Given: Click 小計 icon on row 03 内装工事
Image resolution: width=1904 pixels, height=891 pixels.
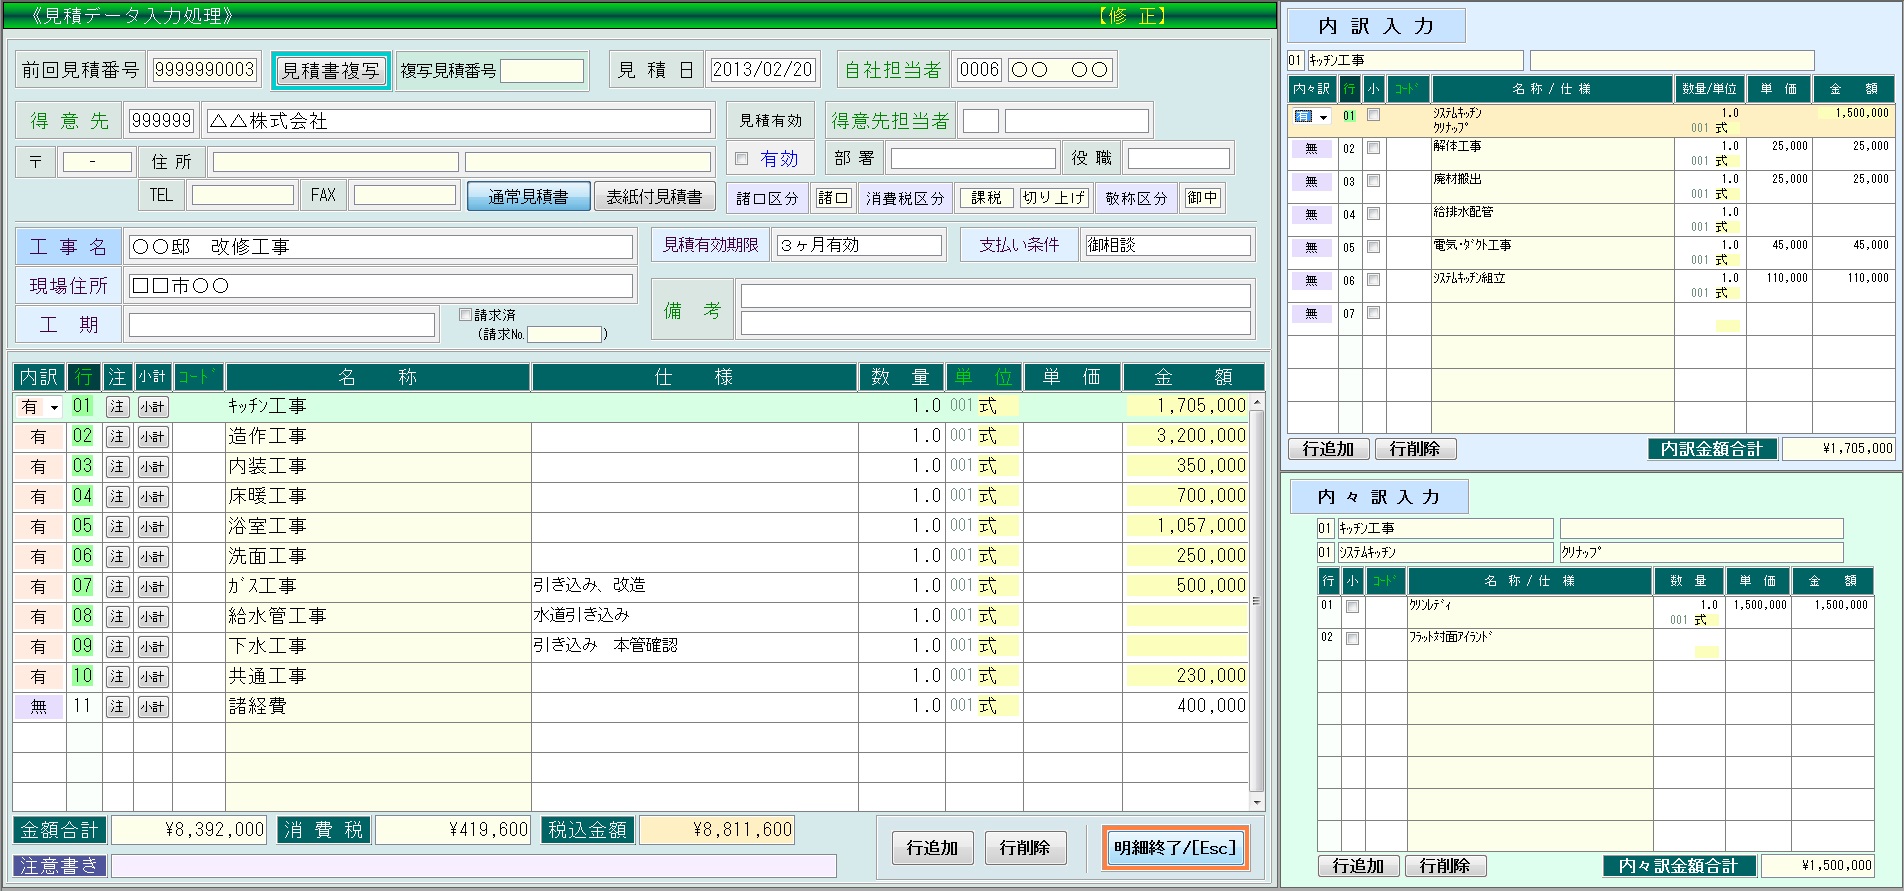Looking at the screenshot, I should point(152,467).
